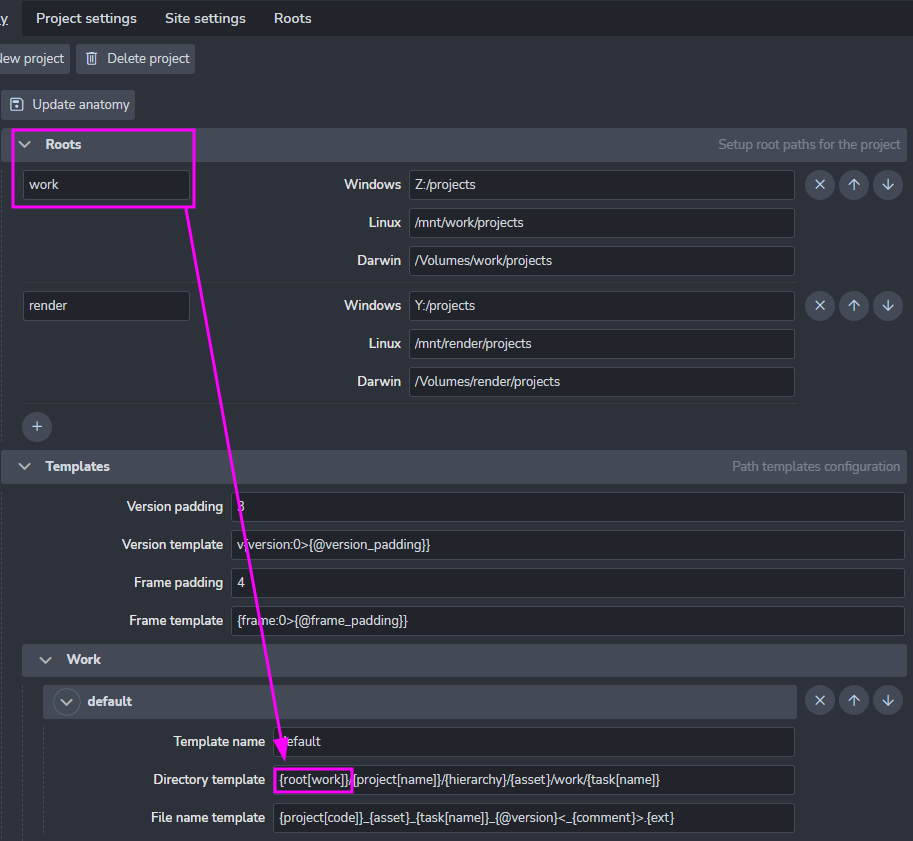Viewport: 913px width, 841px height.
Task: Move the render root down
Action: [887, 306]
